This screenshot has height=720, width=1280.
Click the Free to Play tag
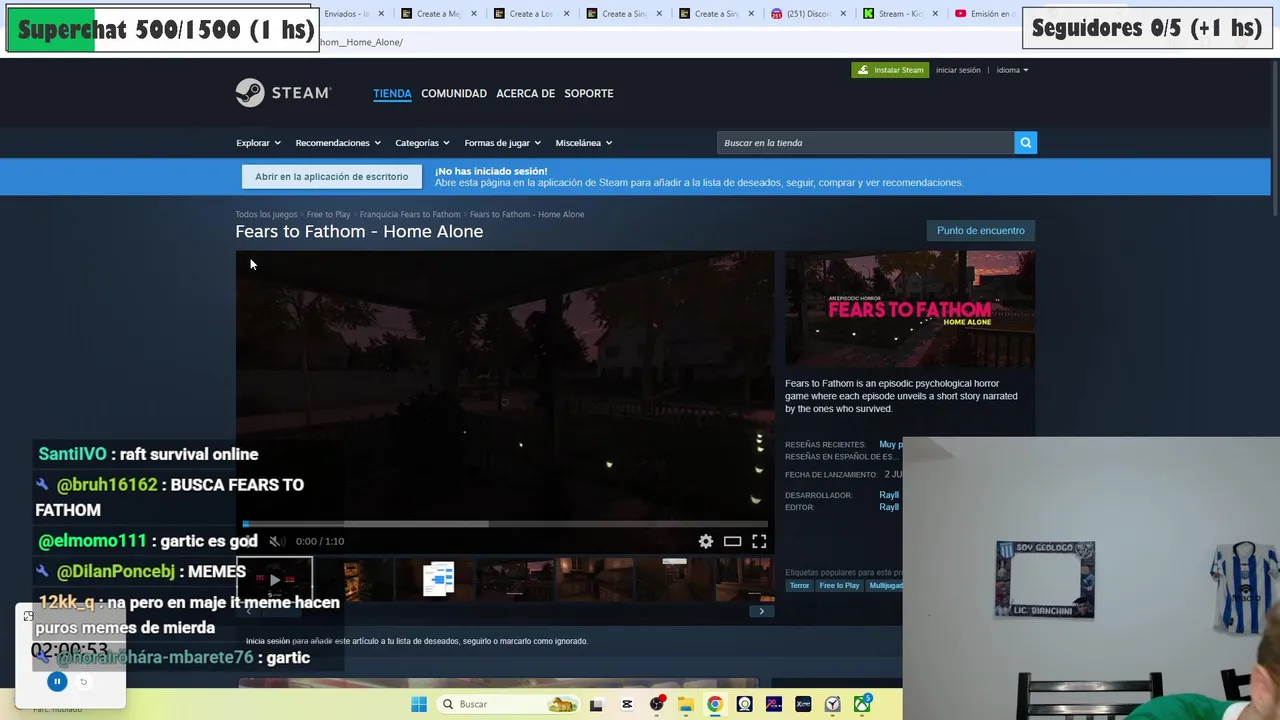(x=839, y=585)
